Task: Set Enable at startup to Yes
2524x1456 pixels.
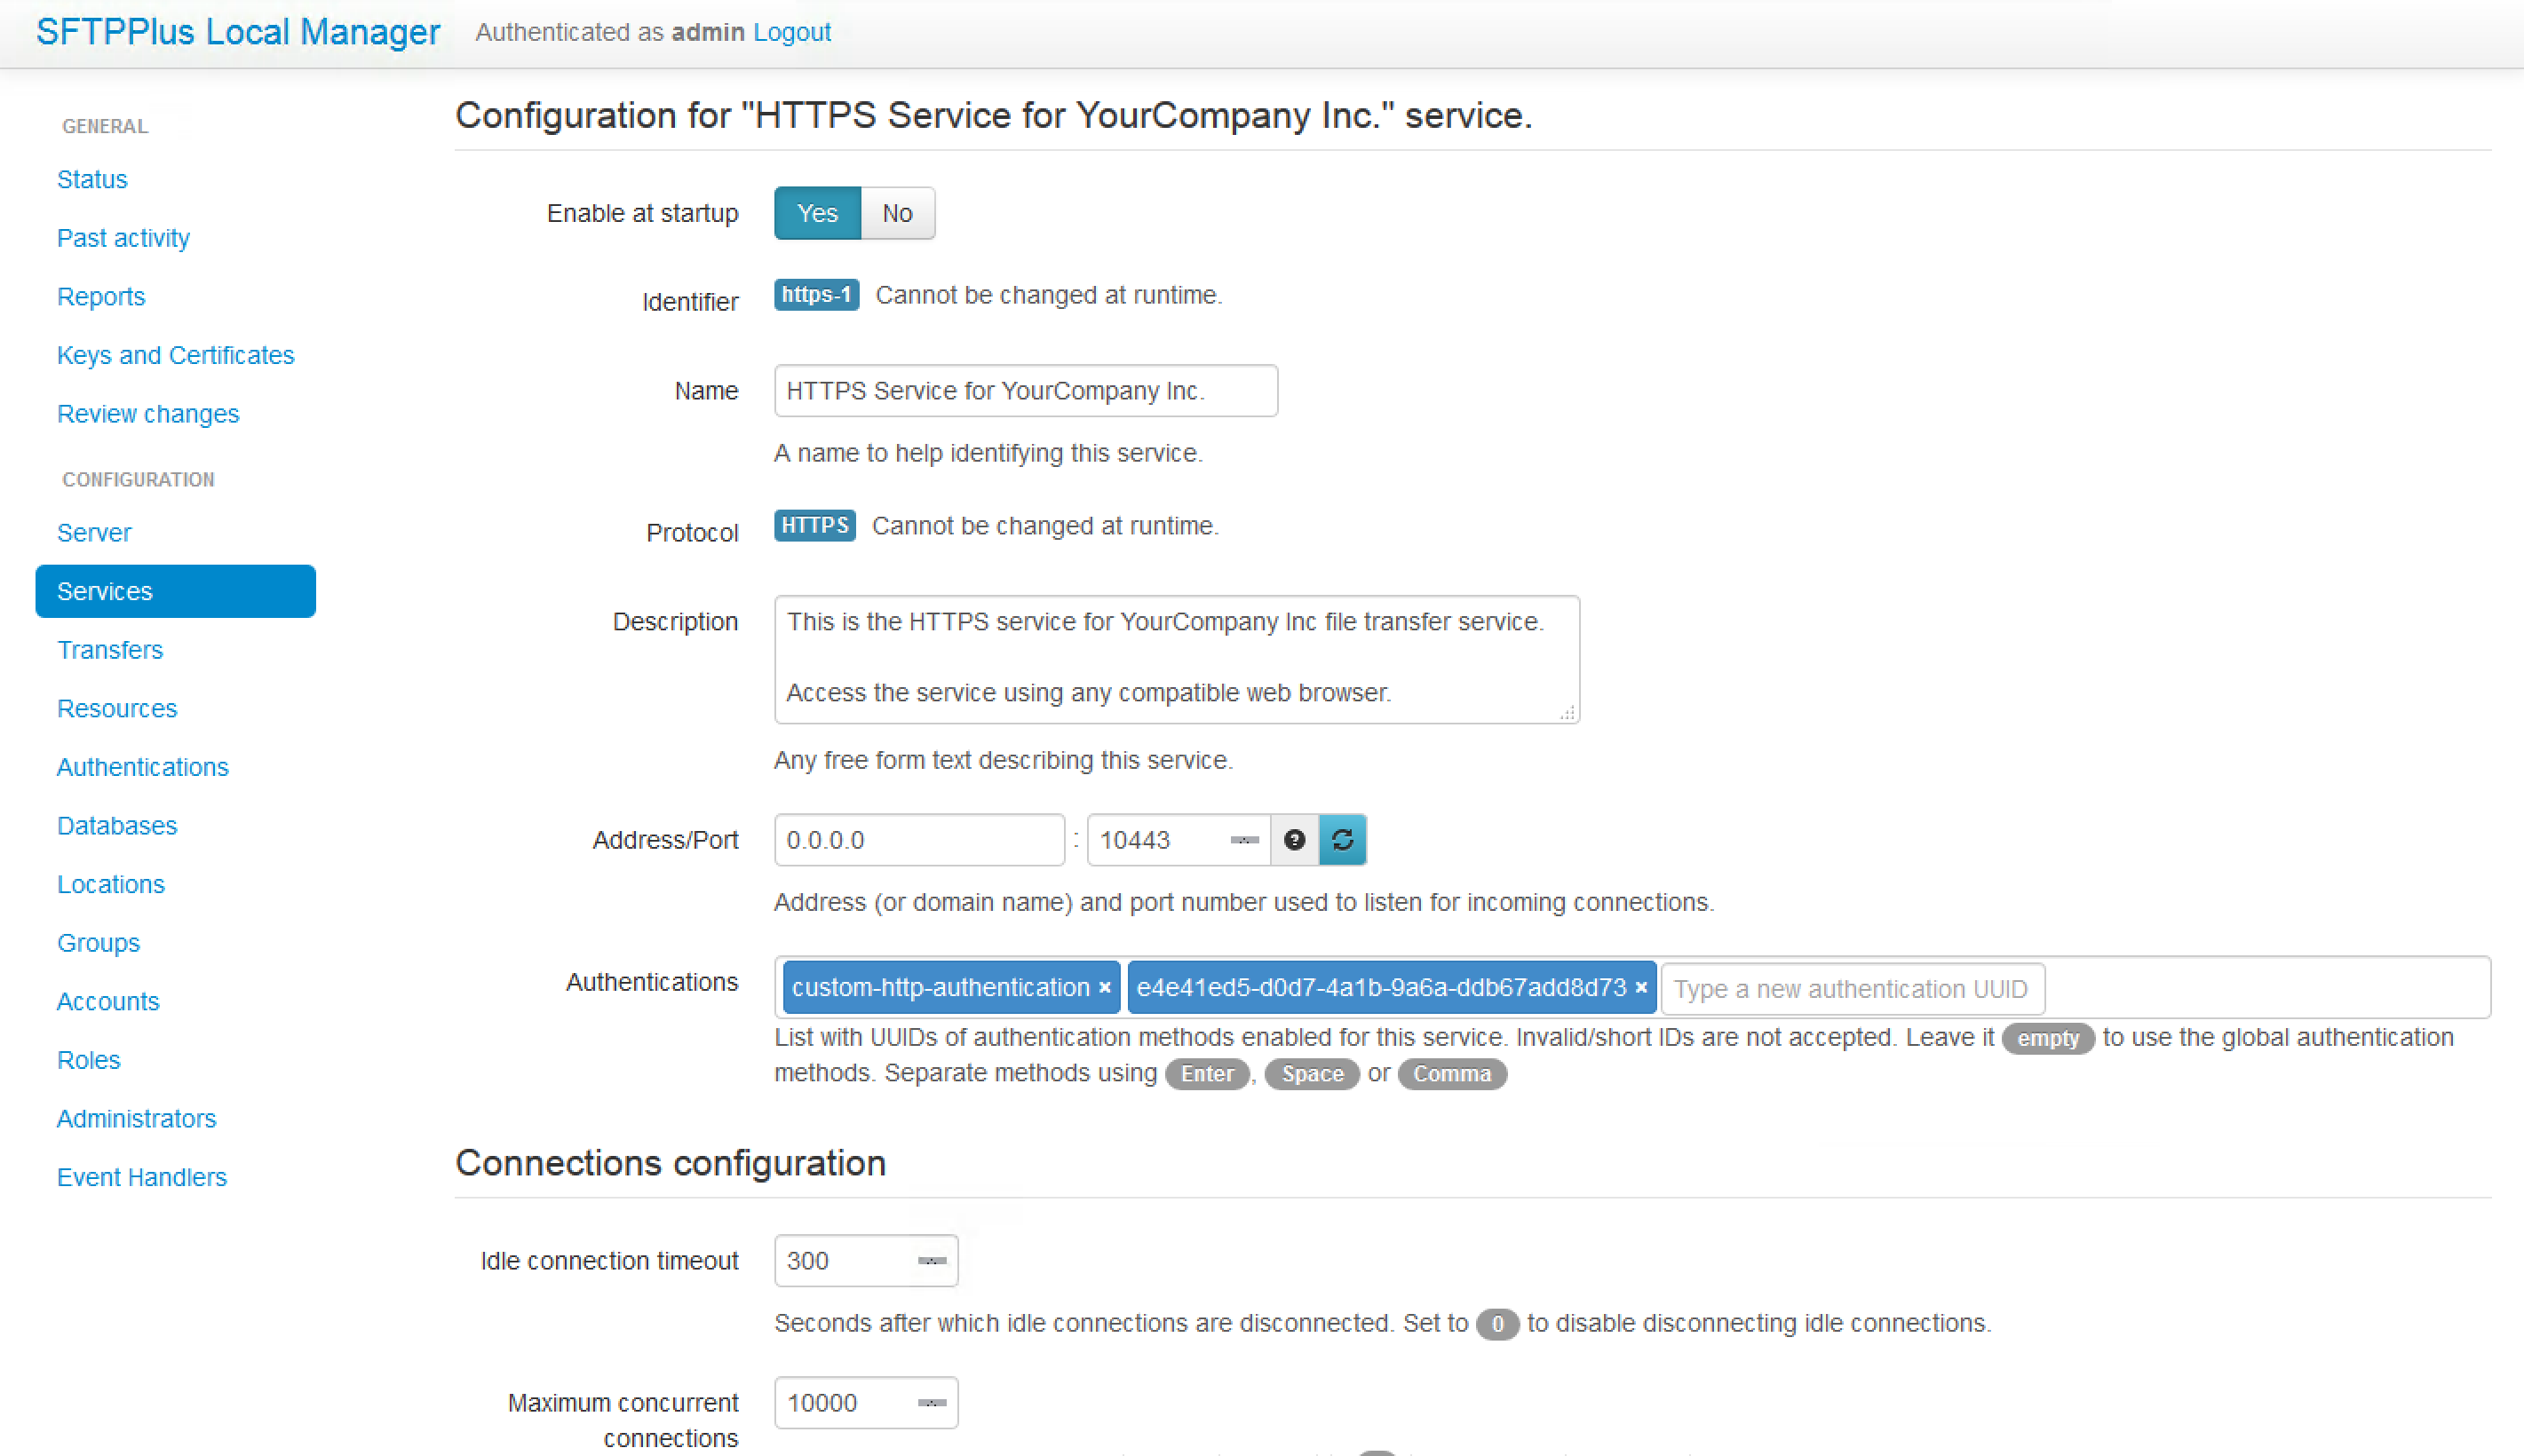Action: [x=817, y=213]
